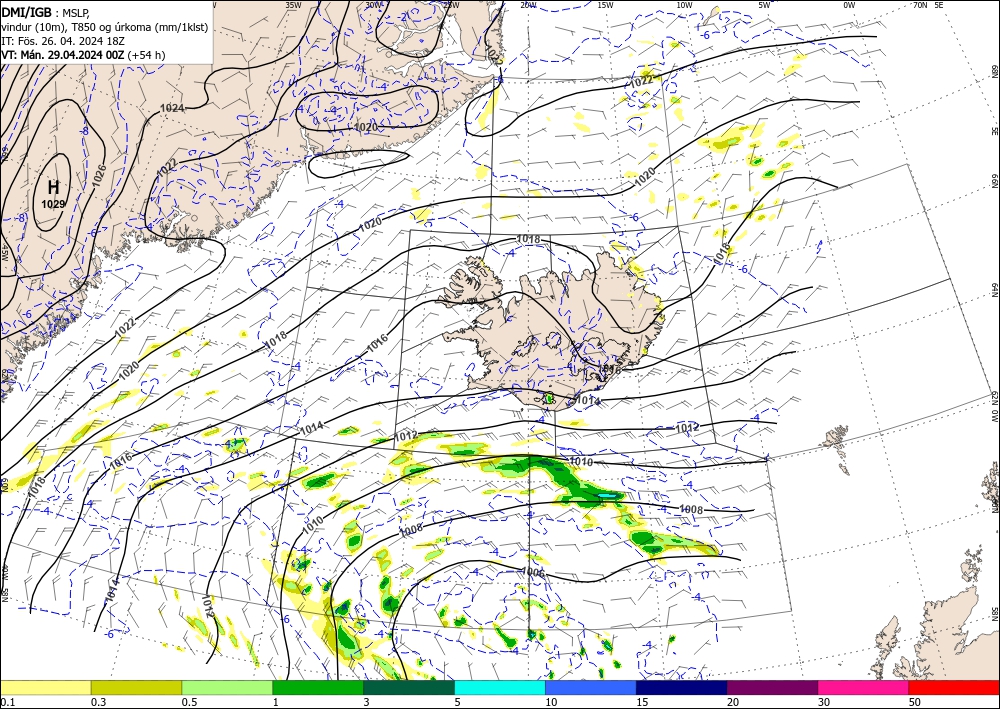Pick the light green 0.5–1 legend swatch
Image resolution: width=1000 pixels, height=709 pixels.
227,687
